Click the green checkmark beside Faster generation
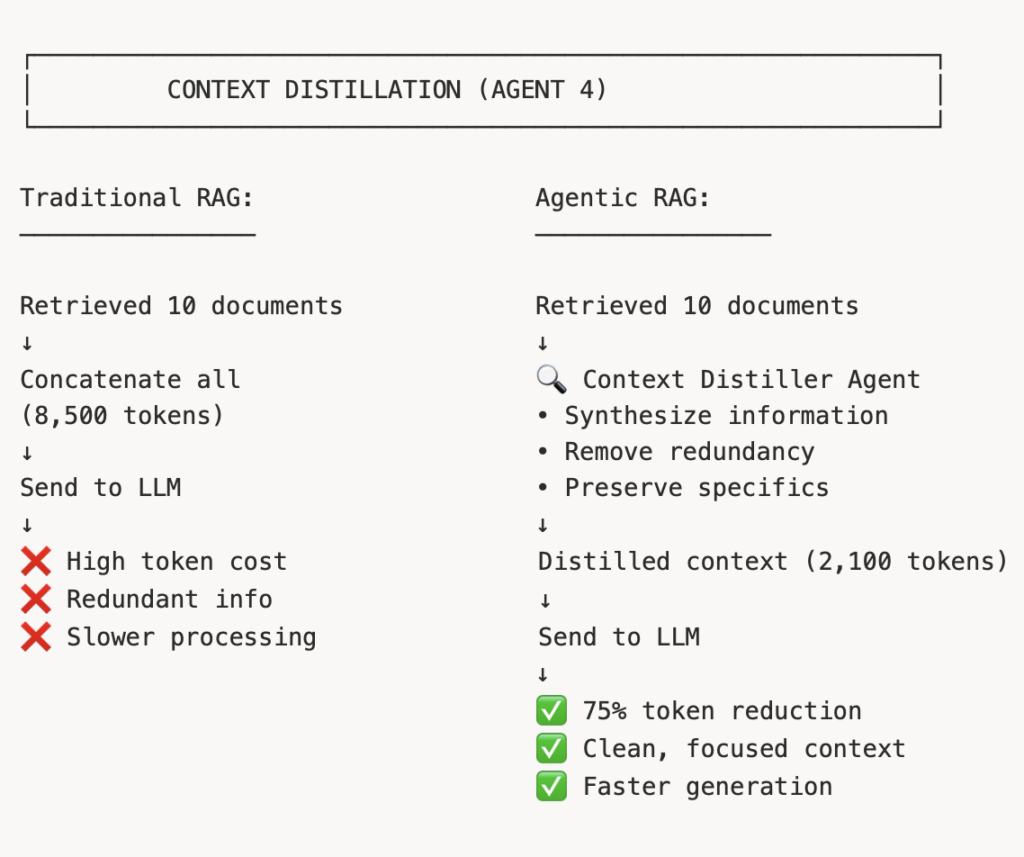This screenshot has height=857, width=1024. pyautogui.click(x=551, y=786)
